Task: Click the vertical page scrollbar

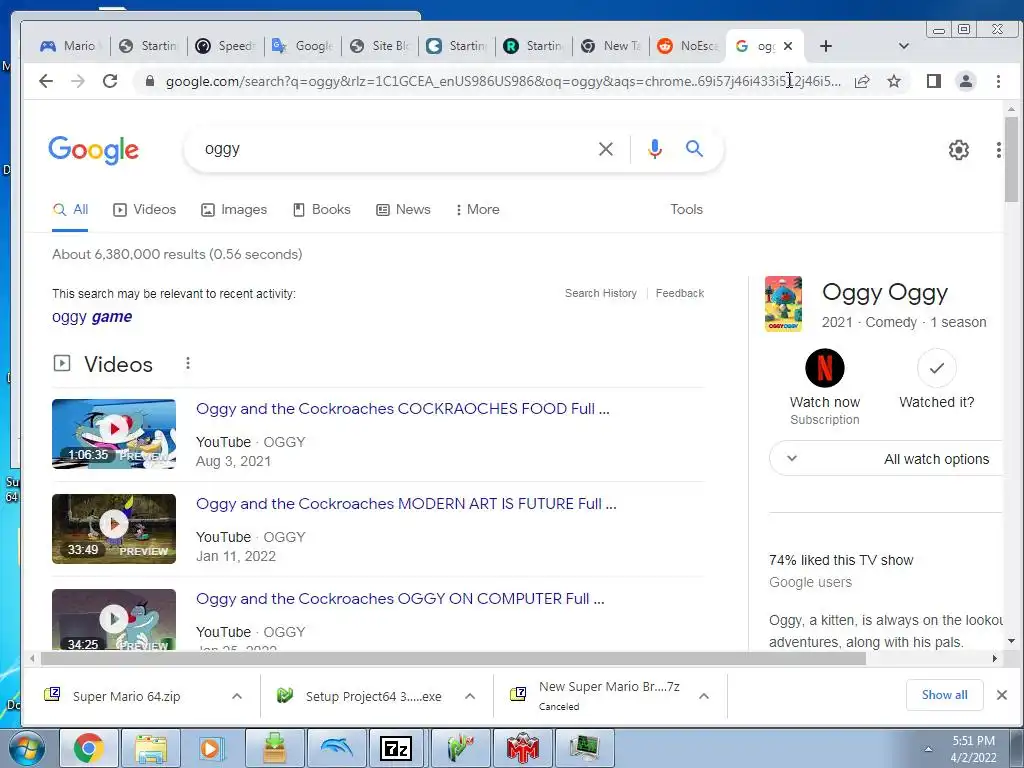Action: click(1011, 160)
